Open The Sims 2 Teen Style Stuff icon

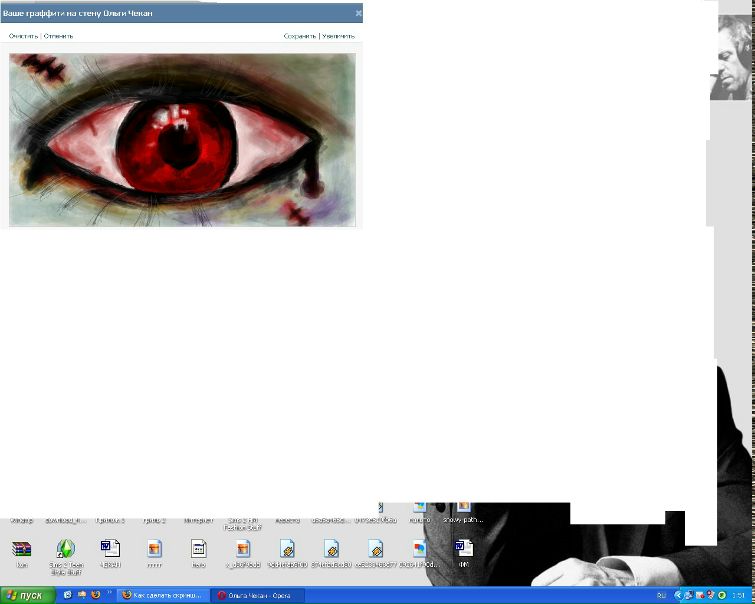[66, 549]
